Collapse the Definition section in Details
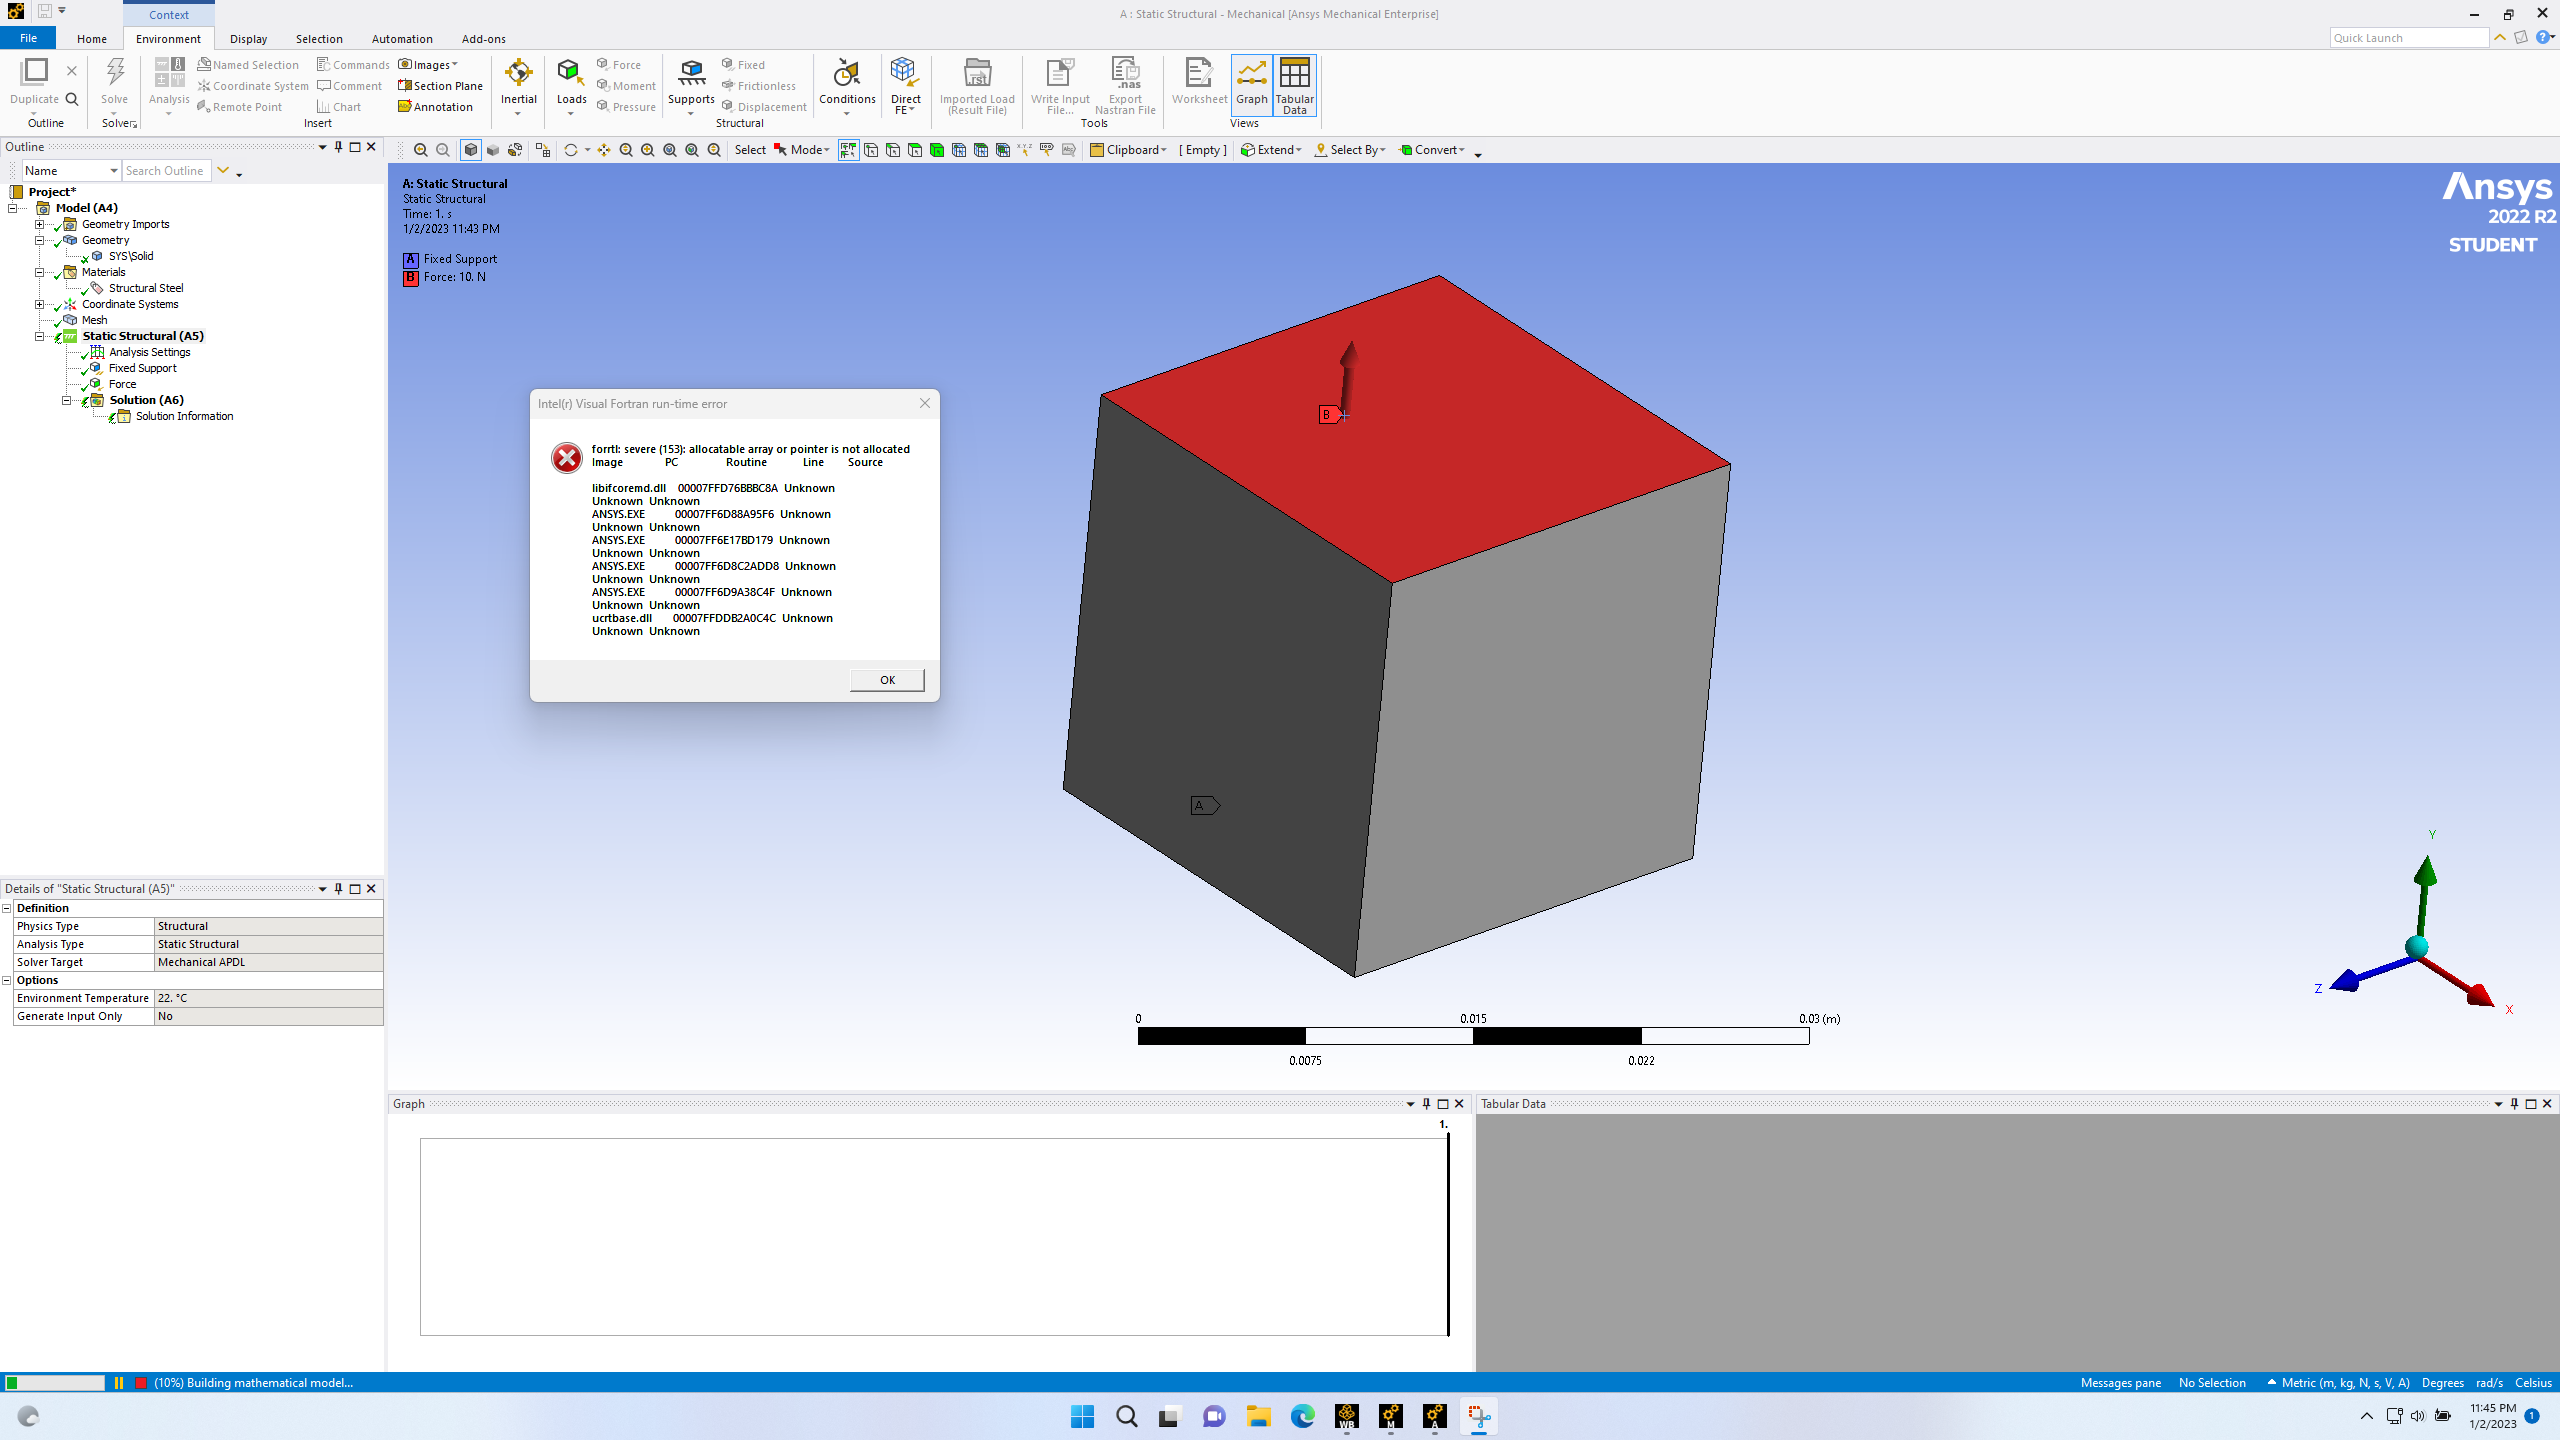The height and width of the screenshot is (1440, 2560). (7, 908)
